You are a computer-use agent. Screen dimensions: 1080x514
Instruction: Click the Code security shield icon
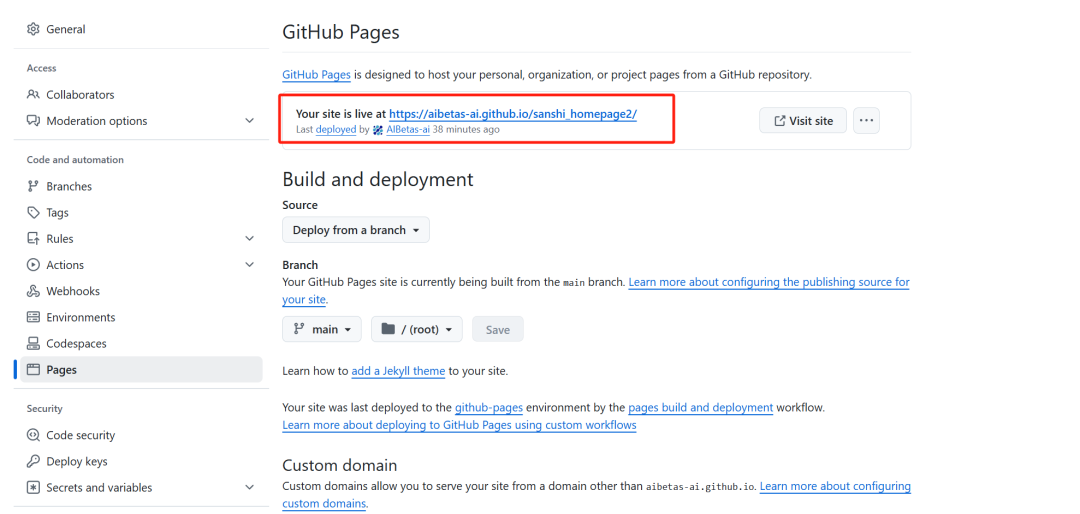(x=33, y=435)
